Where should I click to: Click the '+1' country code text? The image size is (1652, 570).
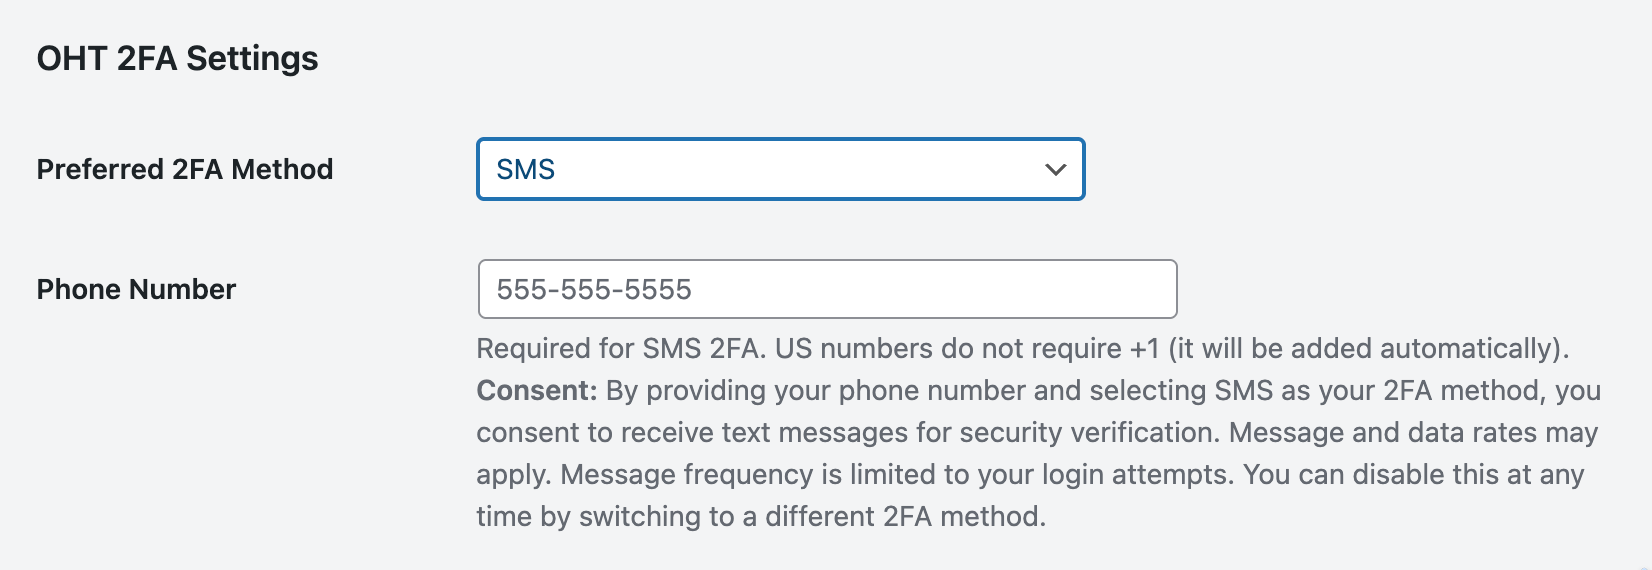pyautogui.click(x=1144, y=348)
